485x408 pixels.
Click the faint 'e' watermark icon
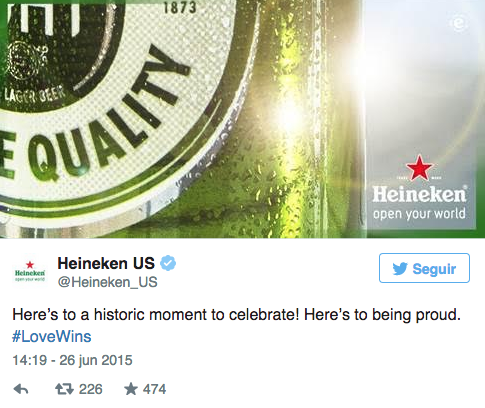tap(459, 23)
